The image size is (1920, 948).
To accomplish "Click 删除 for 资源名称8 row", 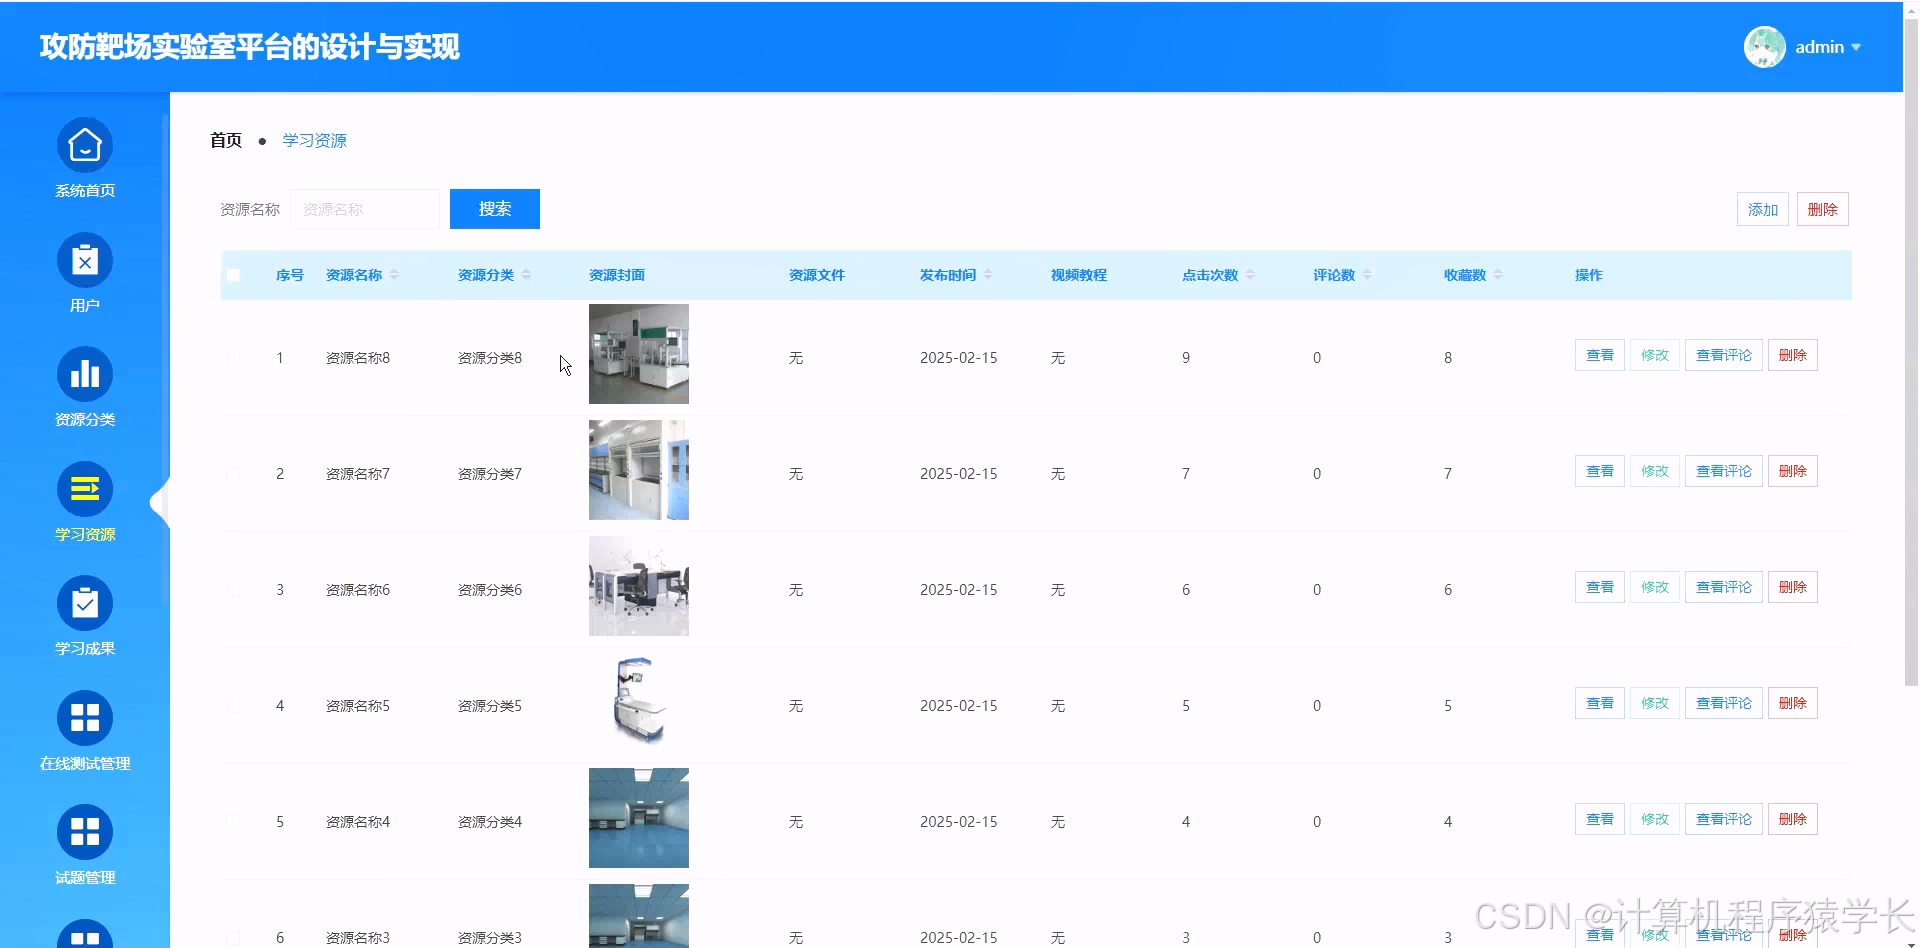I will tap(1793, 355).
